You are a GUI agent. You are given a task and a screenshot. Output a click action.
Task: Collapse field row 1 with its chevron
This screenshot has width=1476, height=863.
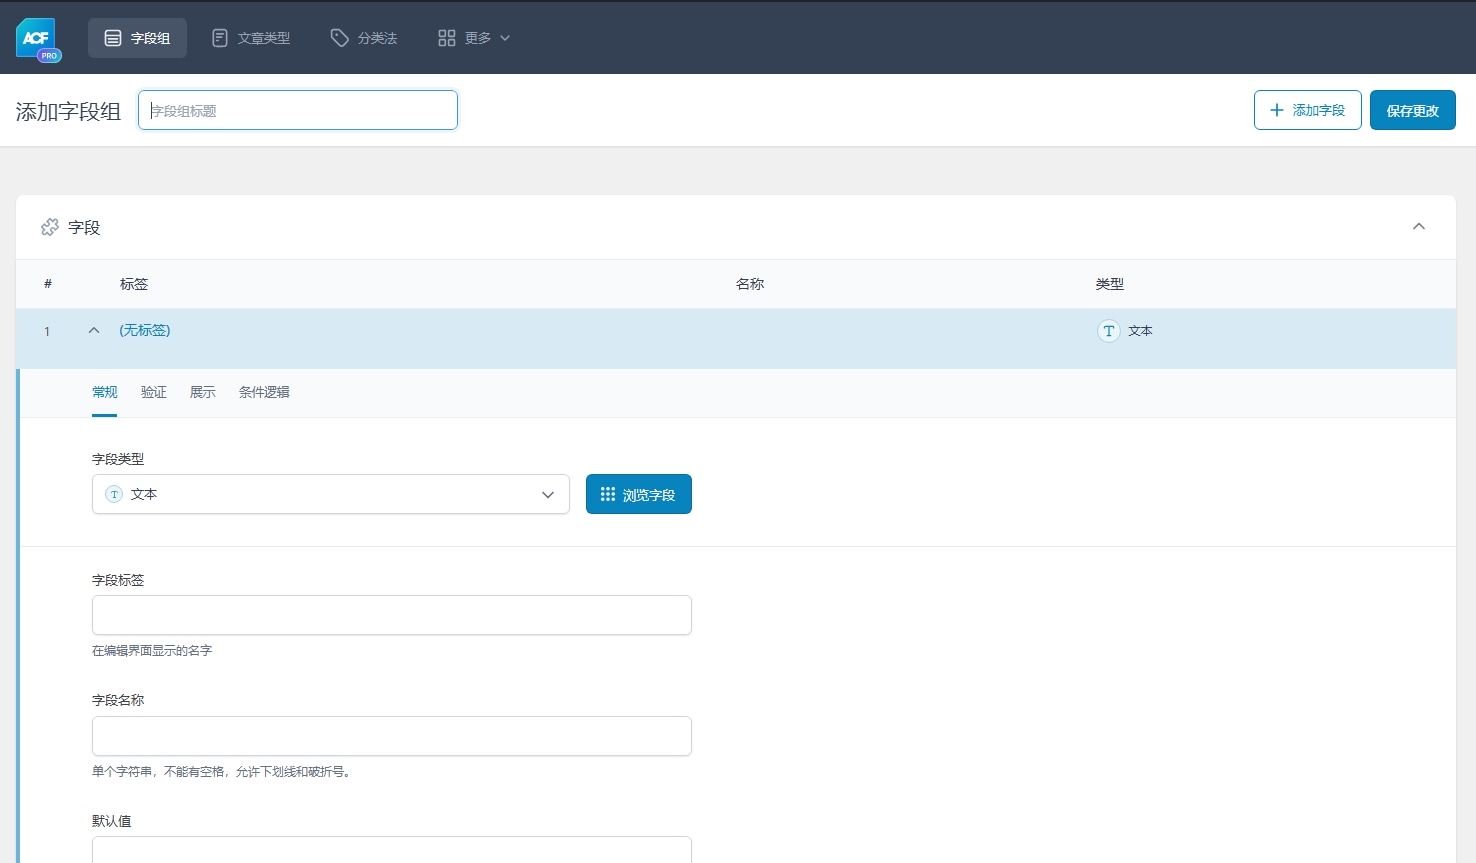93,328
